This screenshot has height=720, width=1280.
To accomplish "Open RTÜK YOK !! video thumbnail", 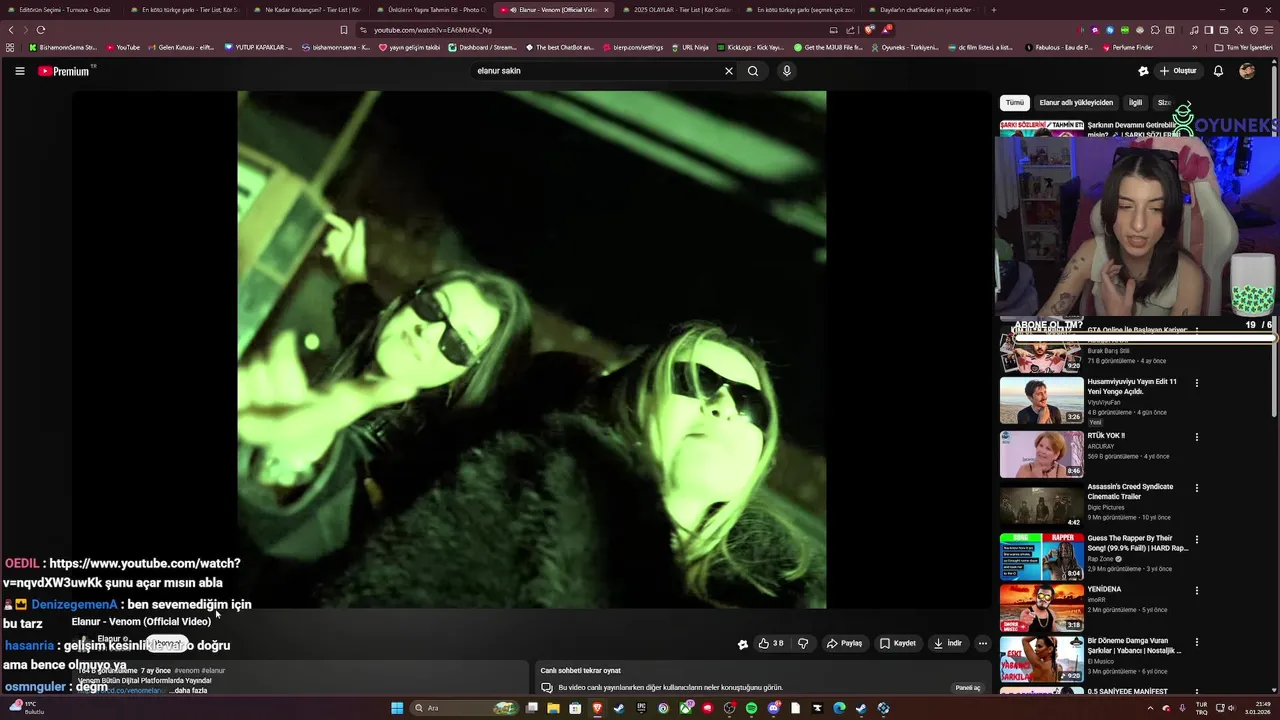I will [1041, 454].
